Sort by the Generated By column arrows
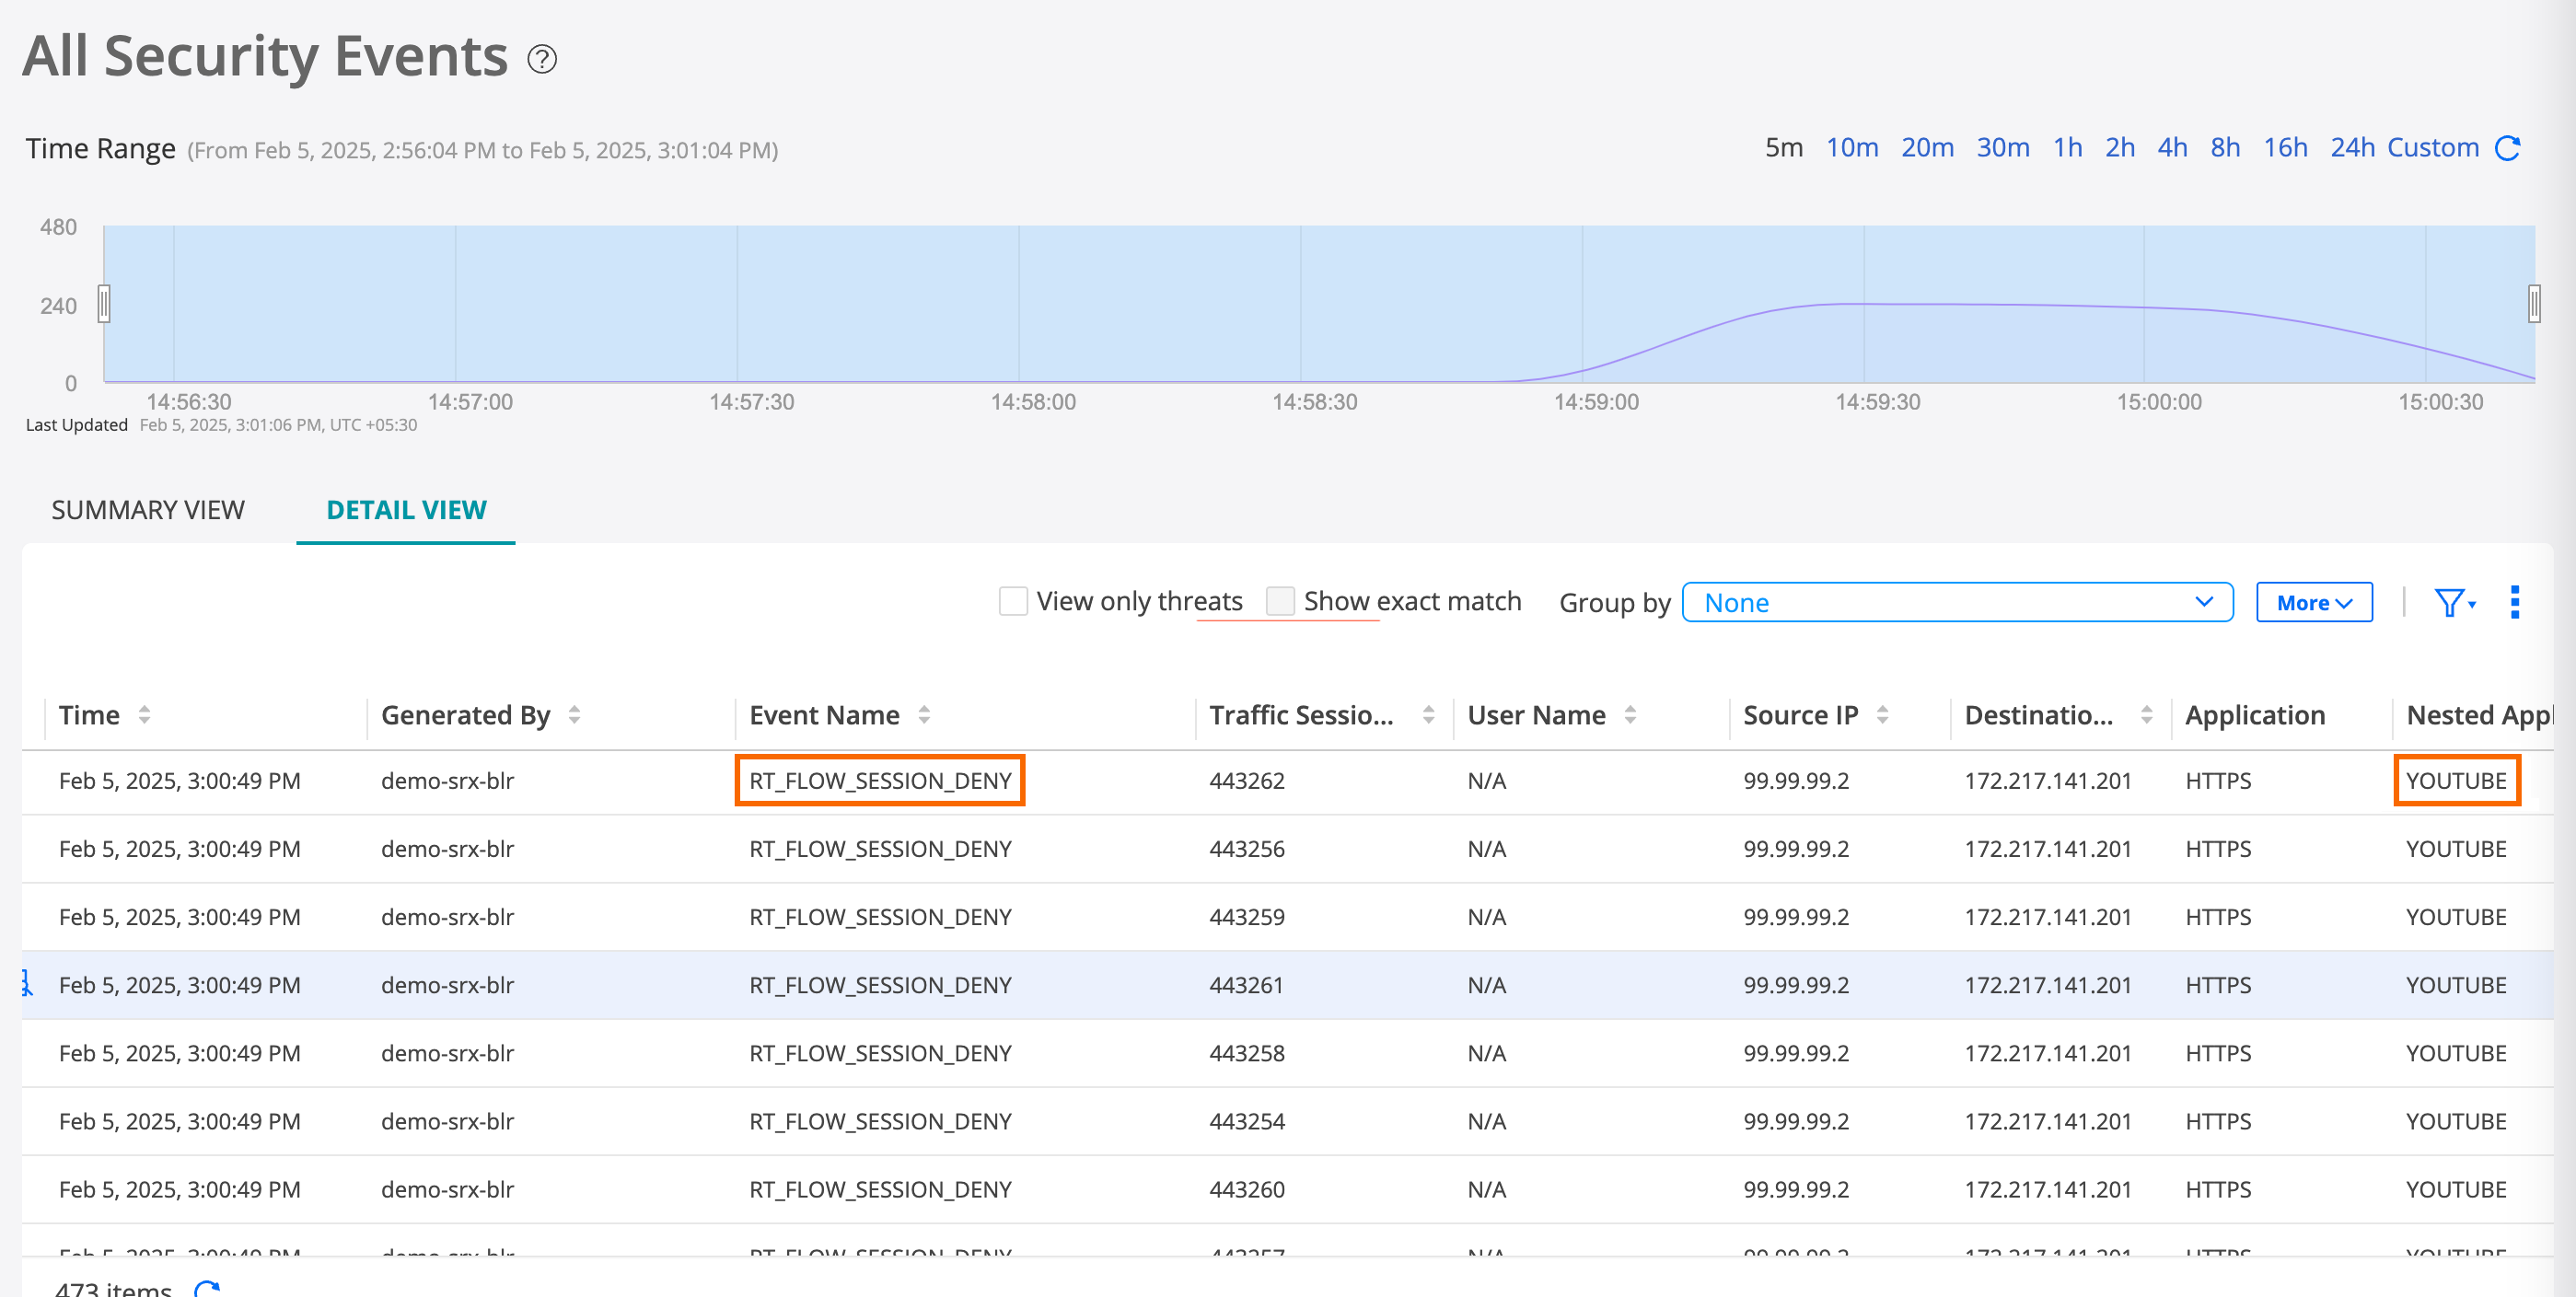 [x=574, y=715]
